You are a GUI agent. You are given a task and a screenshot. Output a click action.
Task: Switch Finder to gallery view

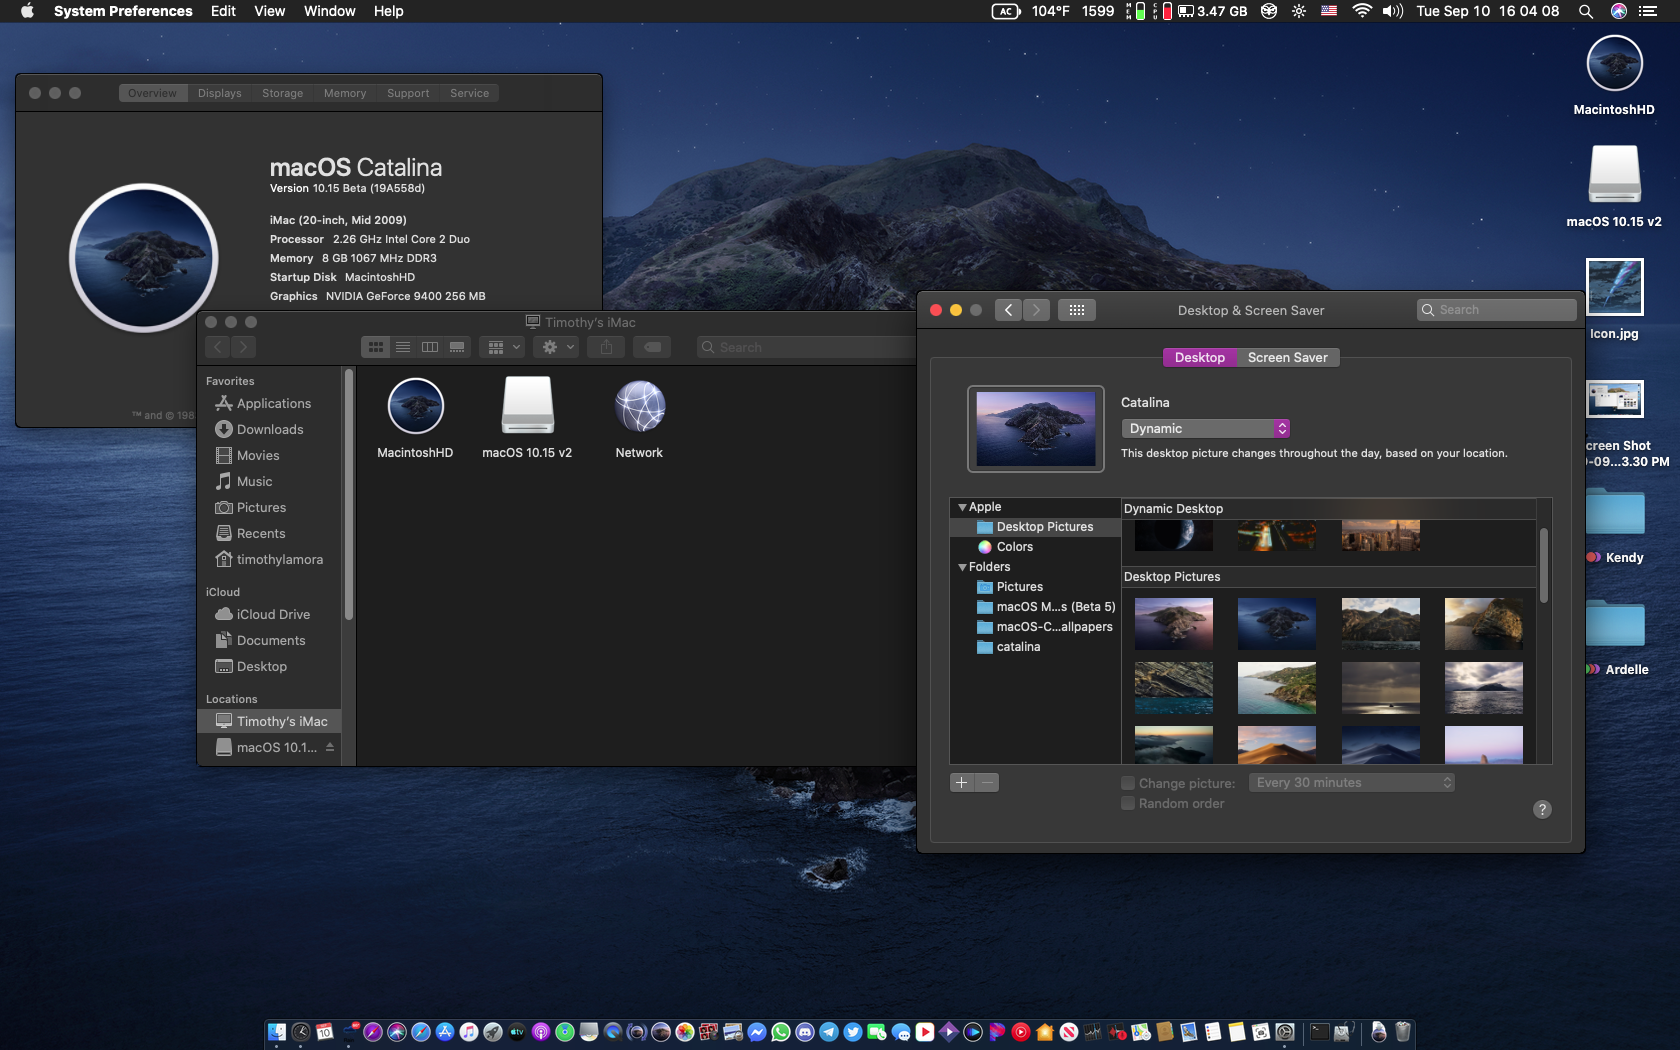457,347
